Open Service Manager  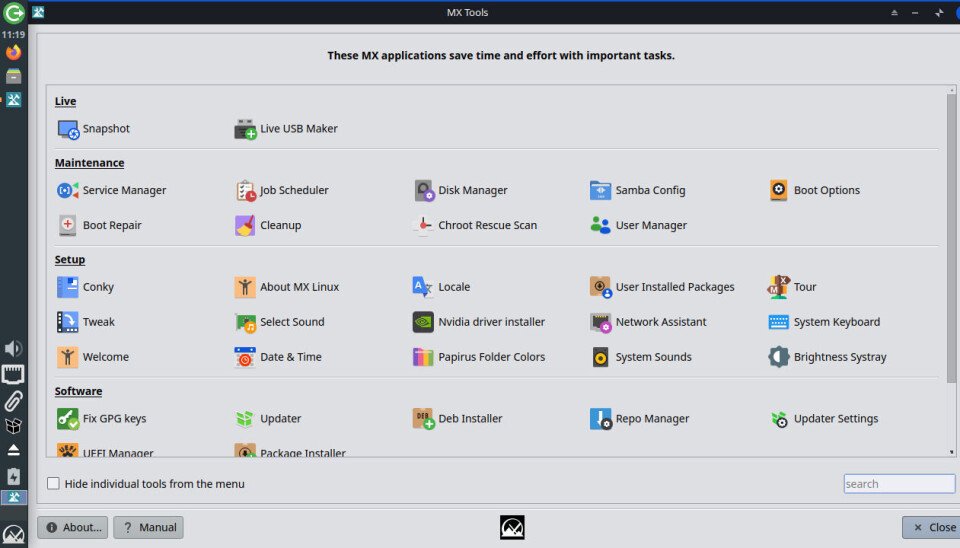tap(111, 190)
